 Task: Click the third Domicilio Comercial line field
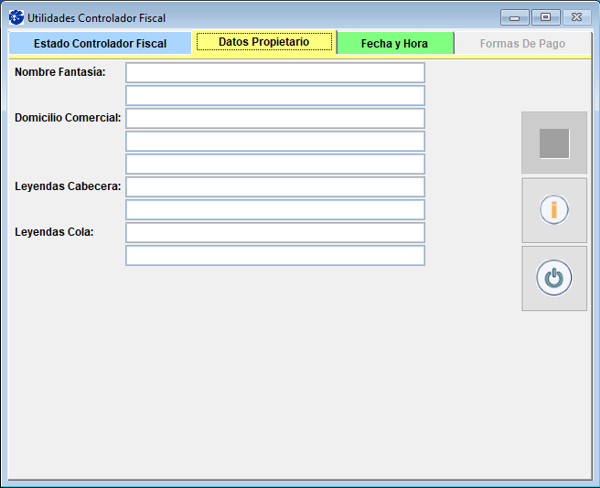(x=275, y=164)
